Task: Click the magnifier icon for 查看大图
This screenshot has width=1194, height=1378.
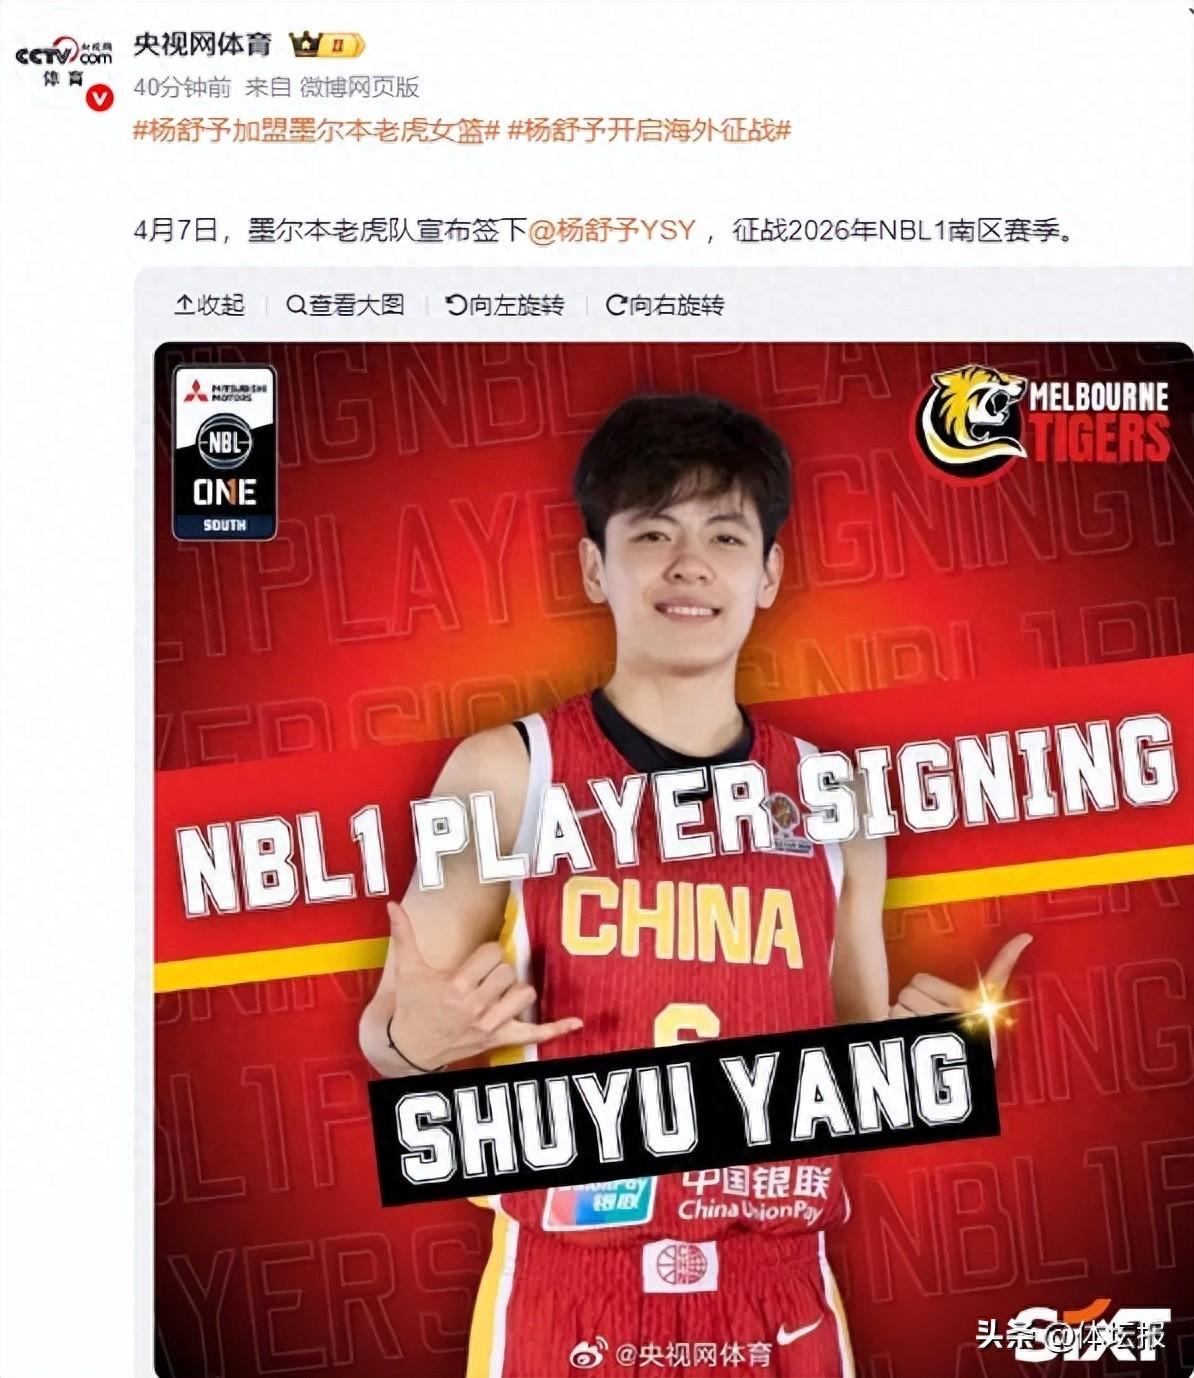Action: click(296, 305)
